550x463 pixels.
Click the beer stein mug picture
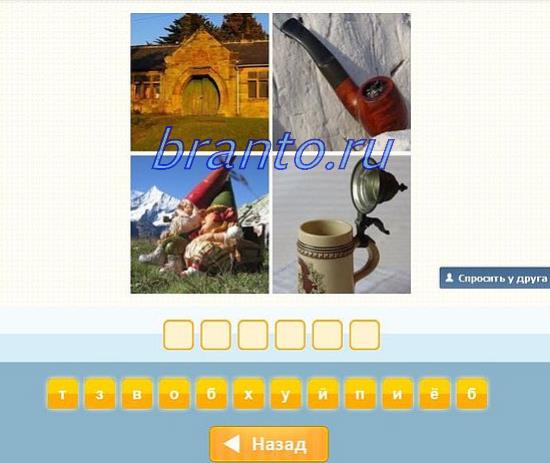pyautogui.click(x=342, y=224)
